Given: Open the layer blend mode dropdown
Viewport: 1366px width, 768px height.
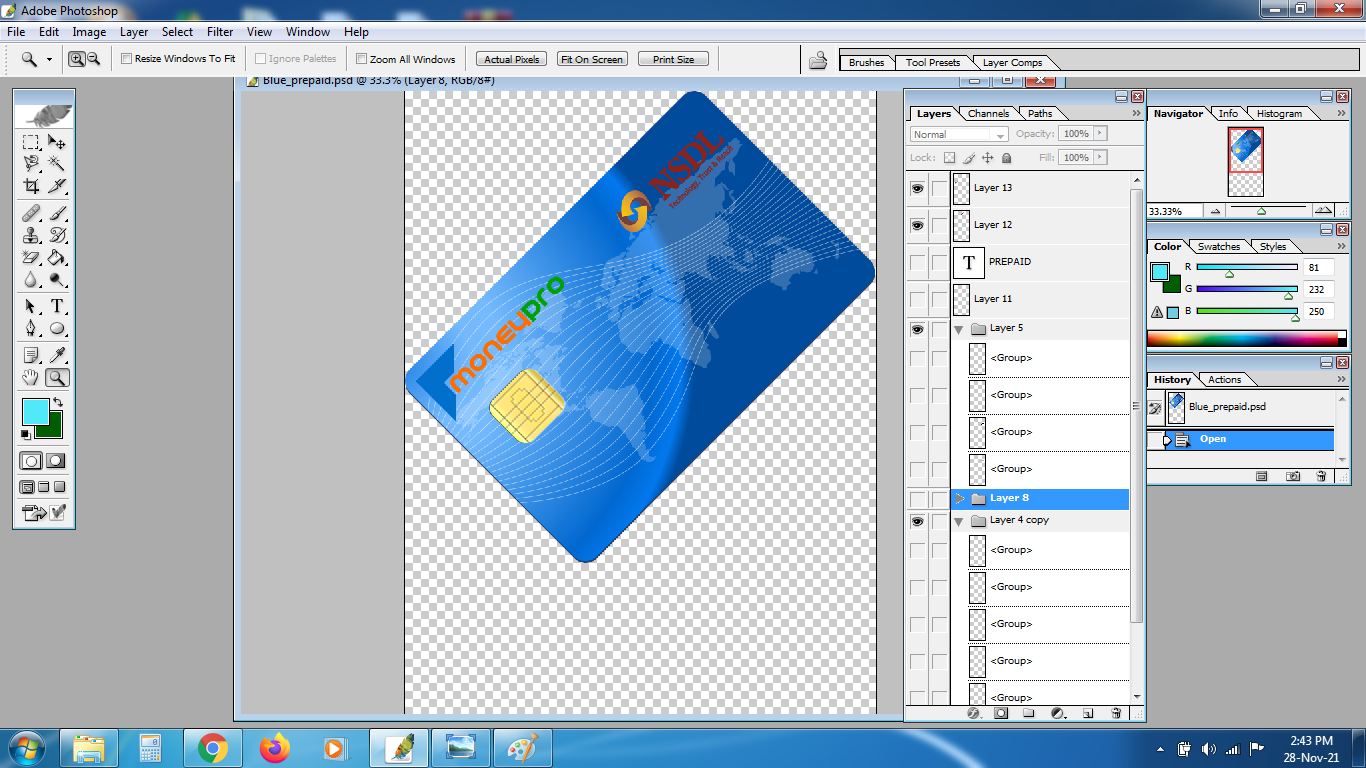Looking at the screenshot, I should (960, 134).
